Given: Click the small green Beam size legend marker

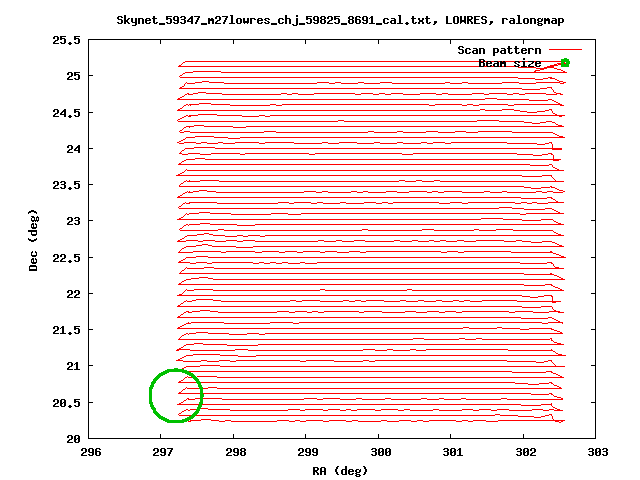Looking at the screenshot, I should [x=565, y=62].
